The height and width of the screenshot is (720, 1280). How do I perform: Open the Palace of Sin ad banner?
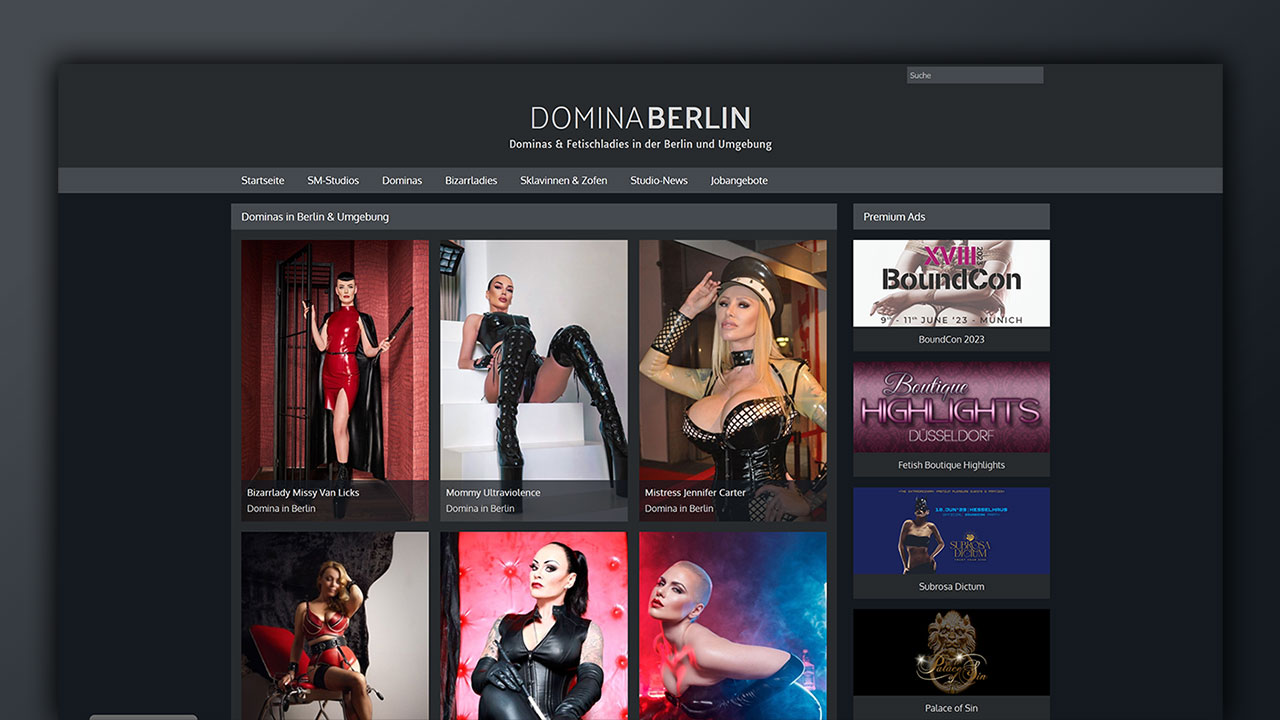pos(950,652)
